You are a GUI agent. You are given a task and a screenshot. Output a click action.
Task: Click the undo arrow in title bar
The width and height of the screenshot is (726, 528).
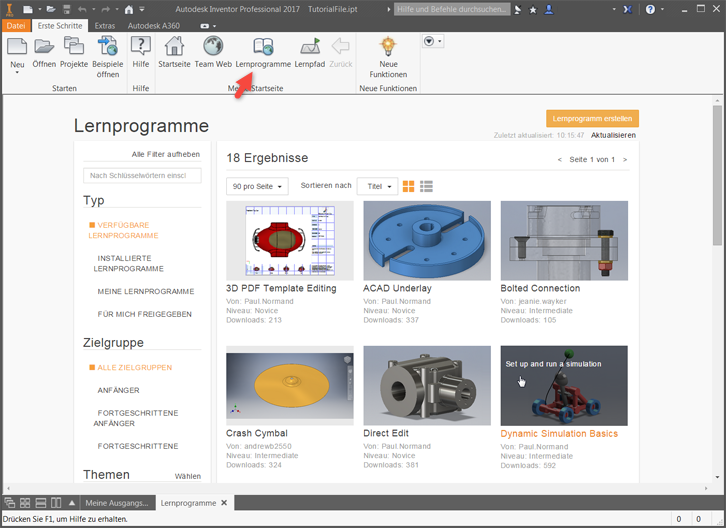[82, 9]
